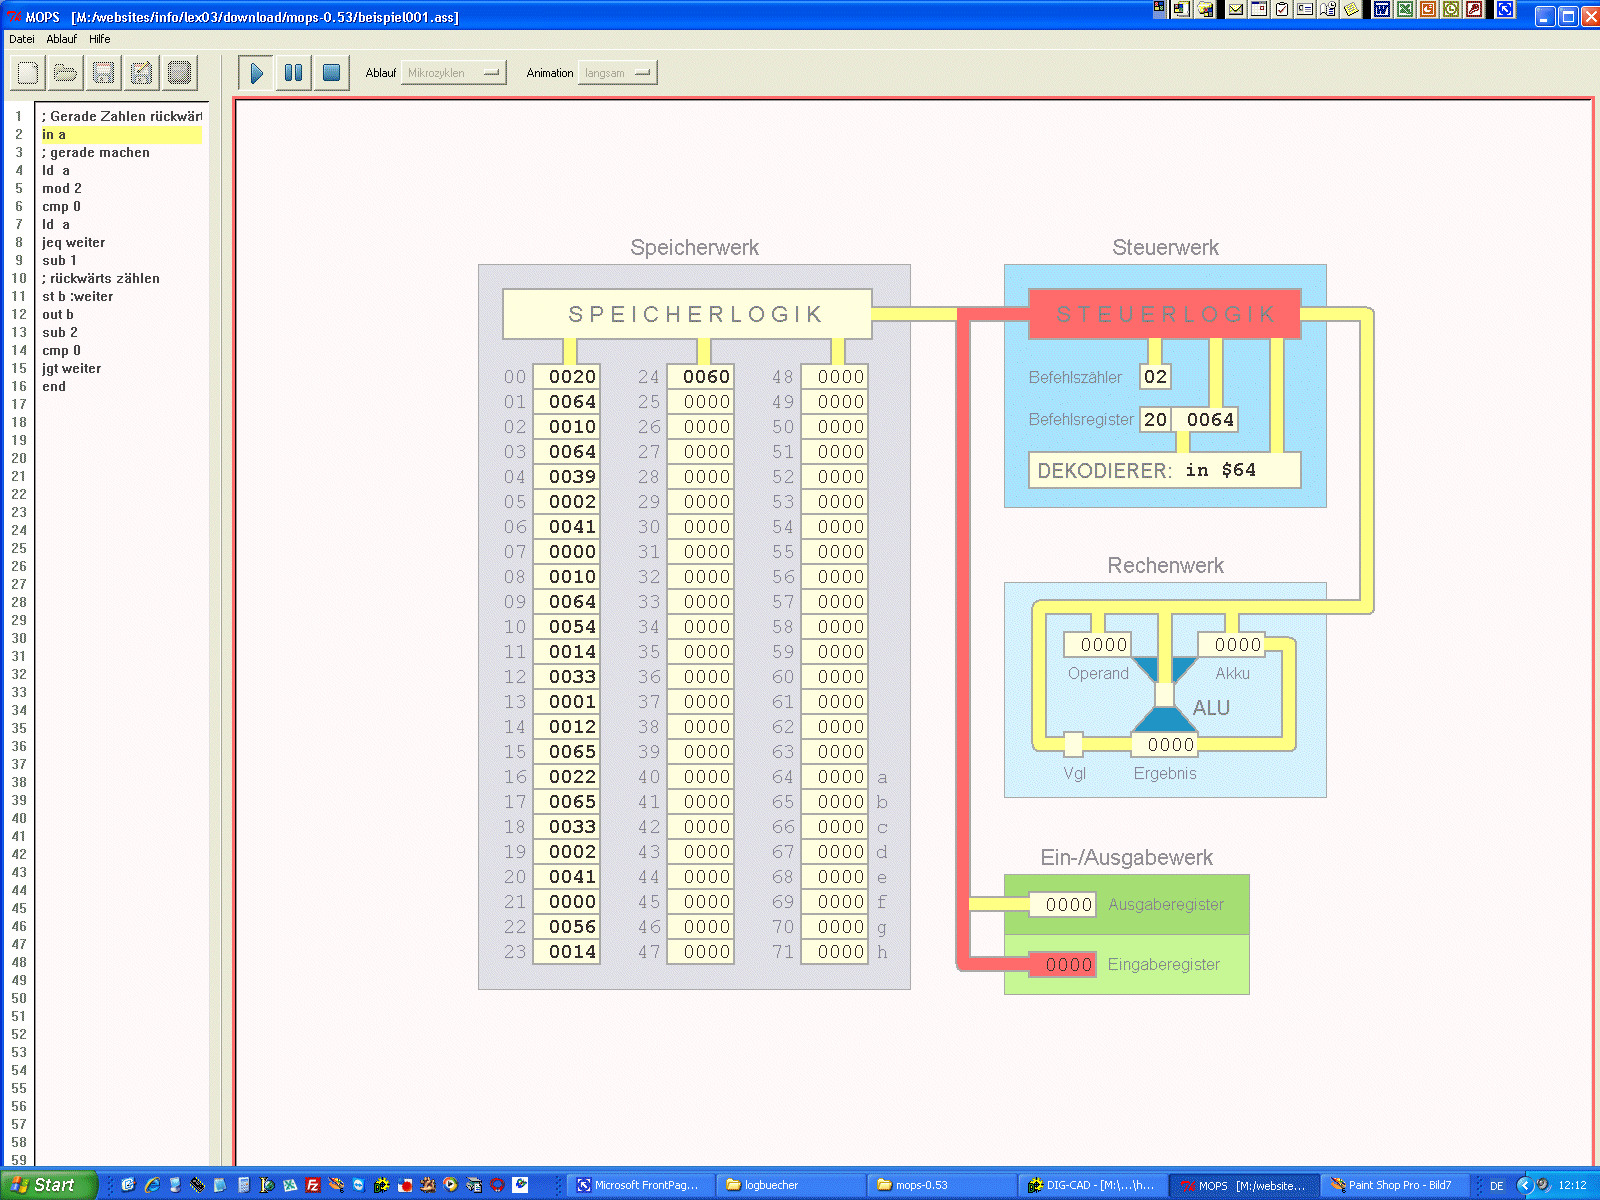Open a file using the folder icon
The width and height of the screenshot is (1600, 1200).
(66, 73)
